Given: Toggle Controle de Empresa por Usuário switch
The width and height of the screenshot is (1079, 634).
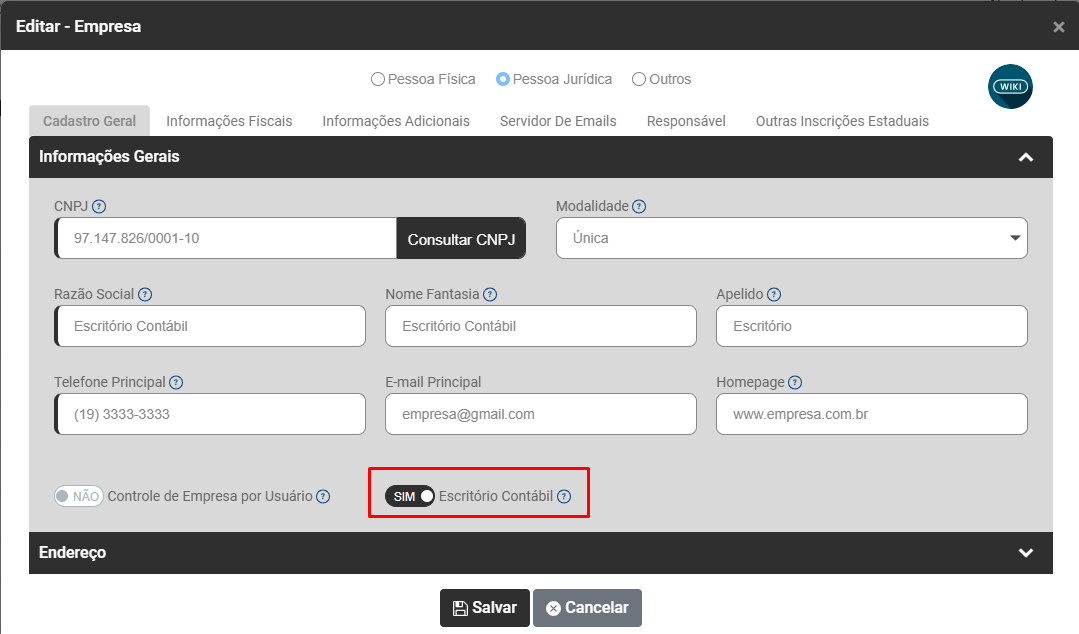Looking at the screenshot, I should point(79,497).
